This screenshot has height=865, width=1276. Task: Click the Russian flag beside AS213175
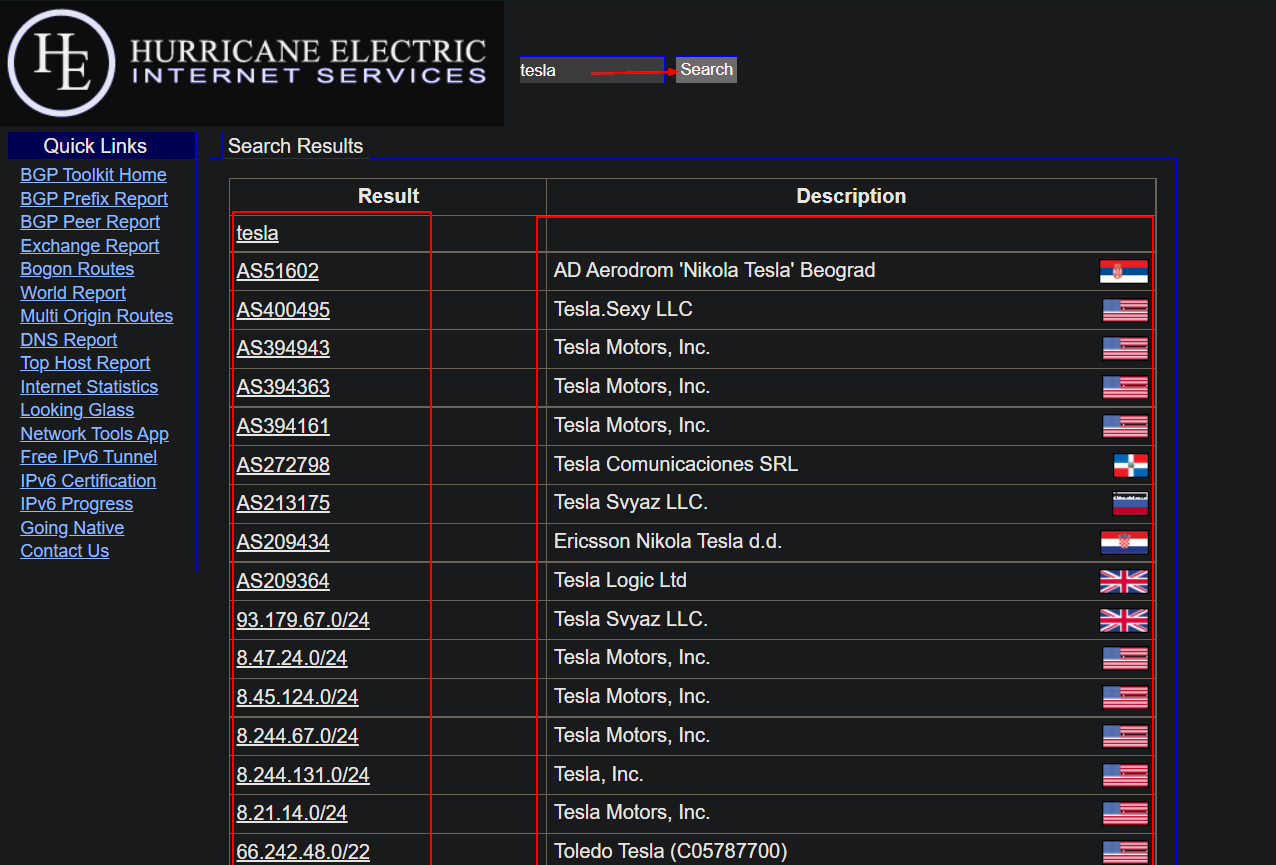pyautogui.click(x=1129, y=503)
